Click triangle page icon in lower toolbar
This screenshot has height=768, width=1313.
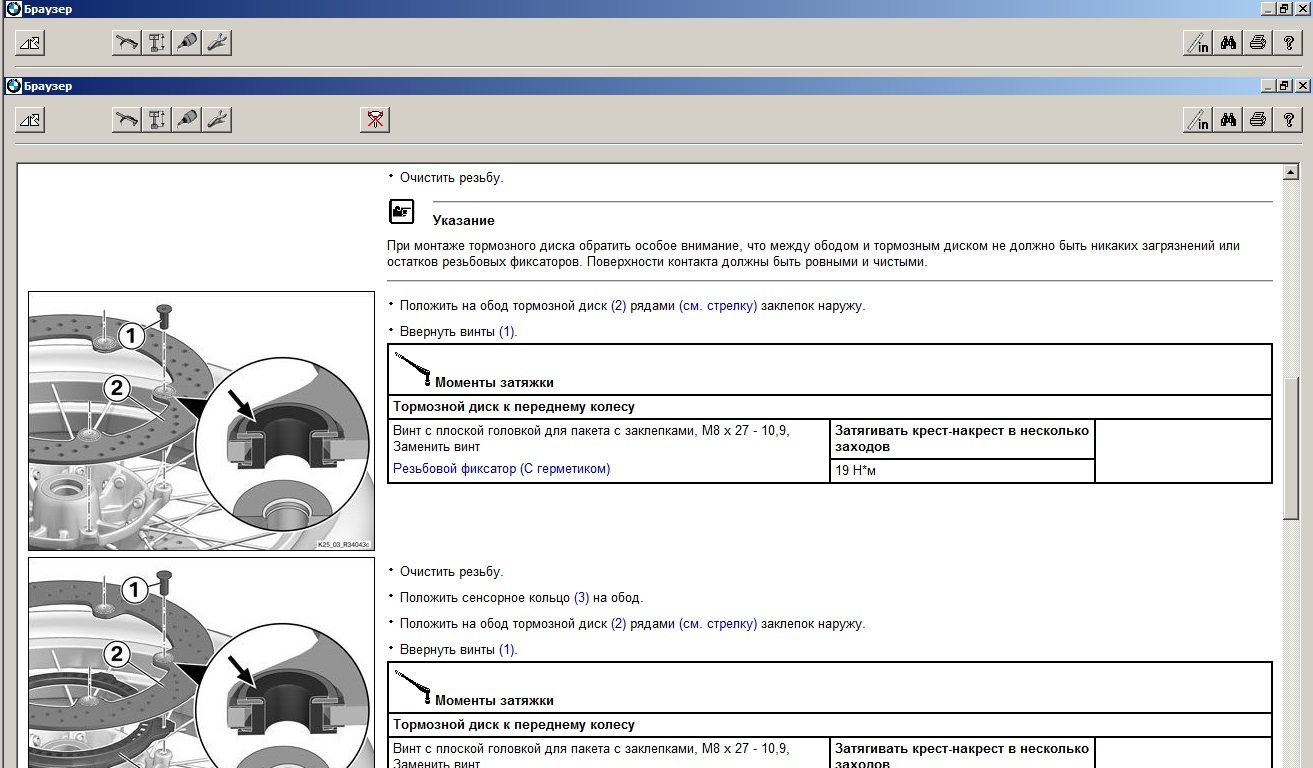click(x=30, y=120)
